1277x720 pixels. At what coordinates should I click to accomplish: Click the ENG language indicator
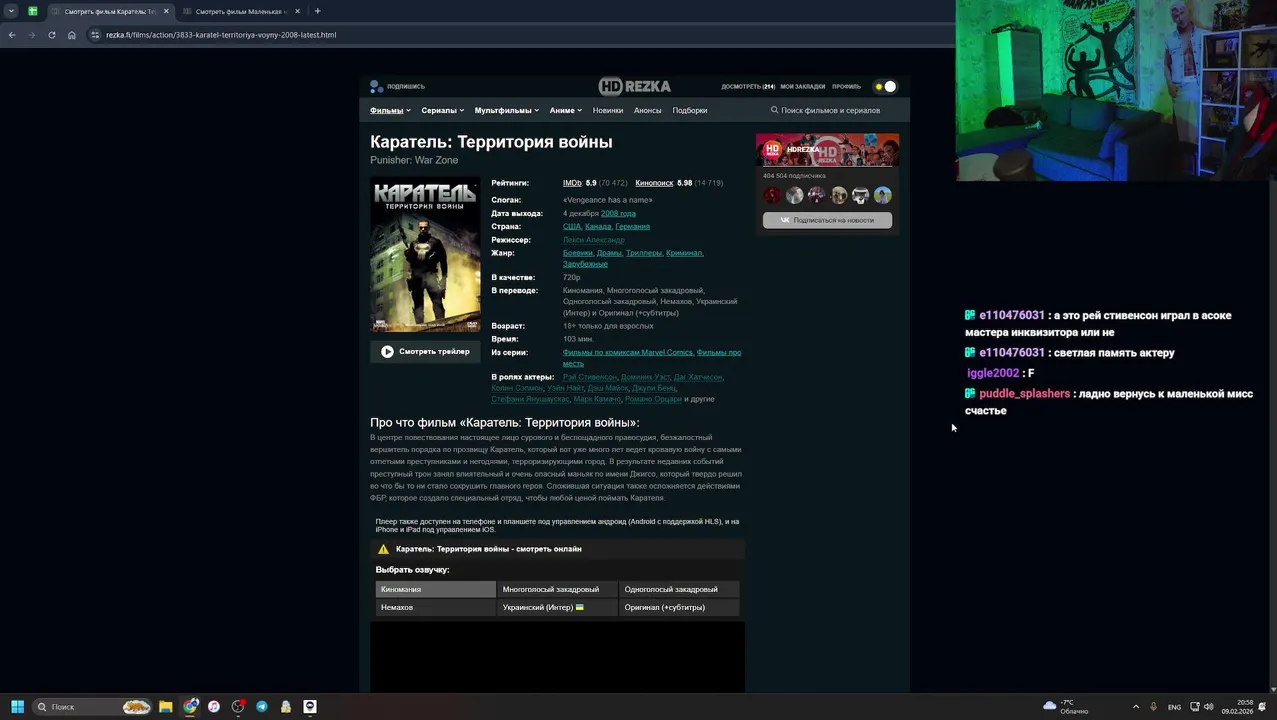(1174, 707)
